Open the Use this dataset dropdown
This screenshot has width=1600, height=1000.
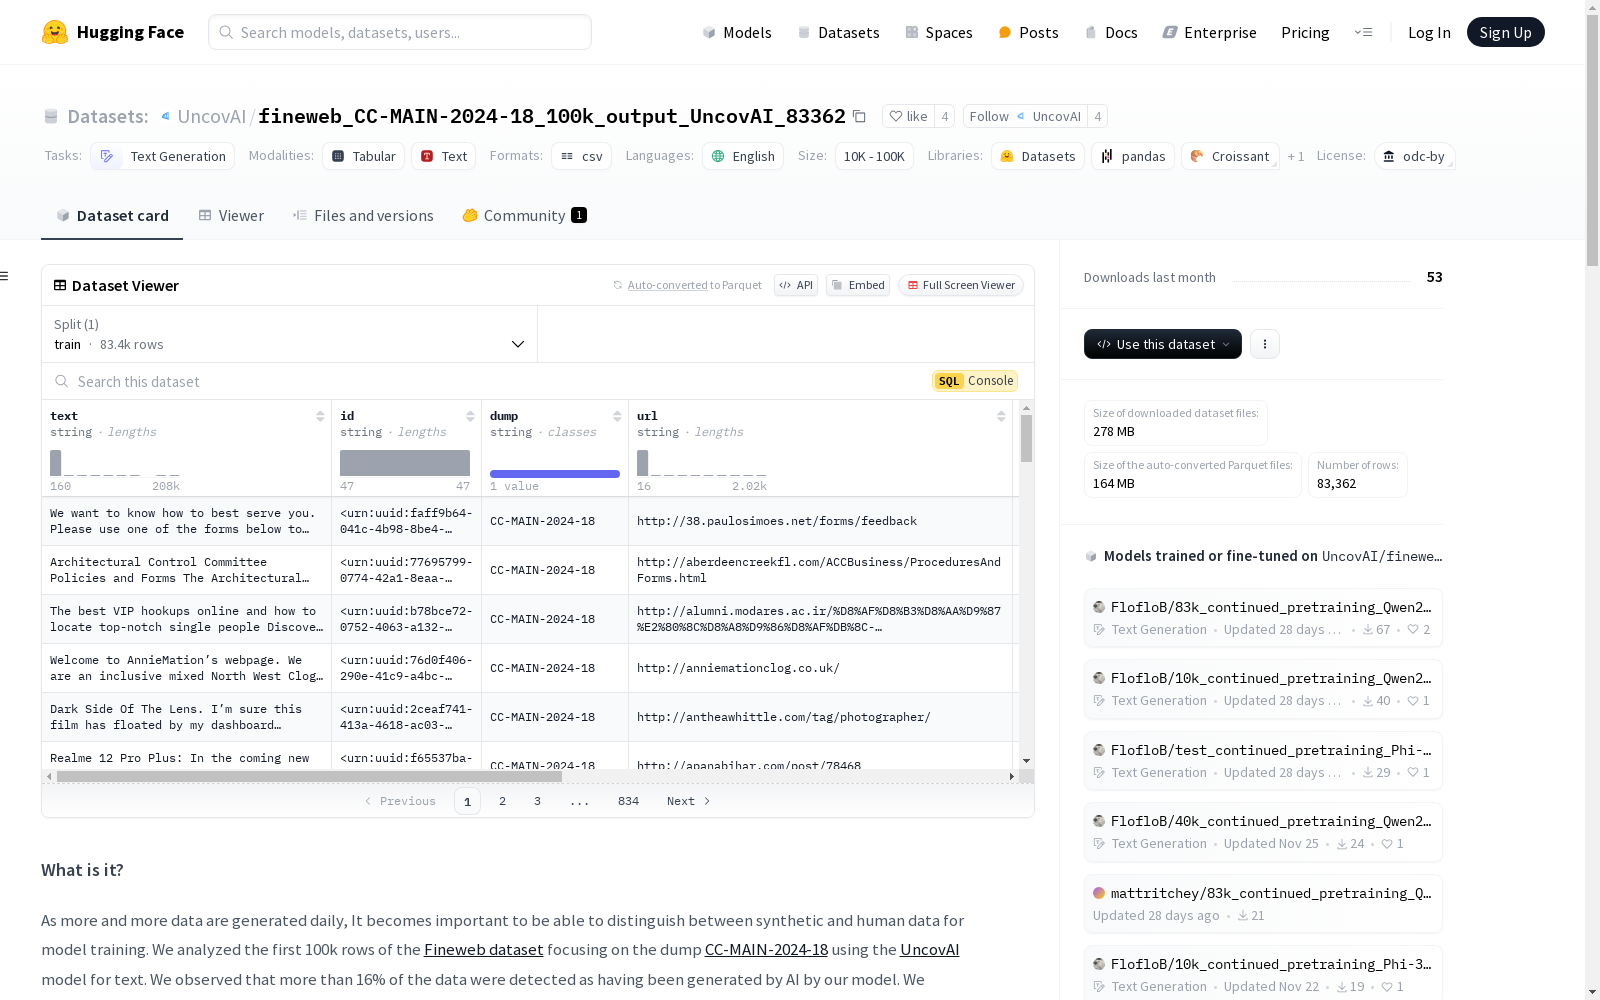(x=1163, y=344)
